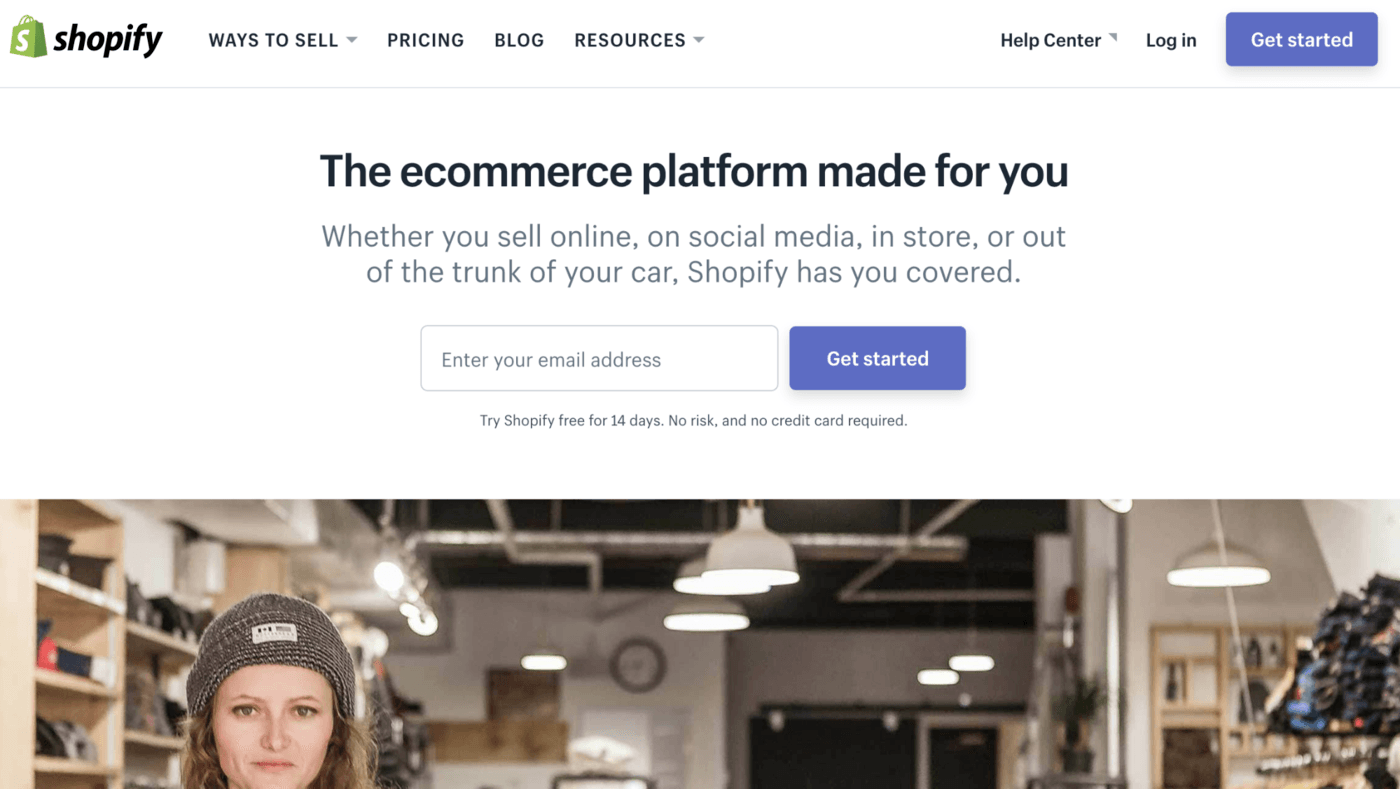This screenshot has width=1400, height=789.
Task: Click the shopify wordmark text
Action: 108,40
